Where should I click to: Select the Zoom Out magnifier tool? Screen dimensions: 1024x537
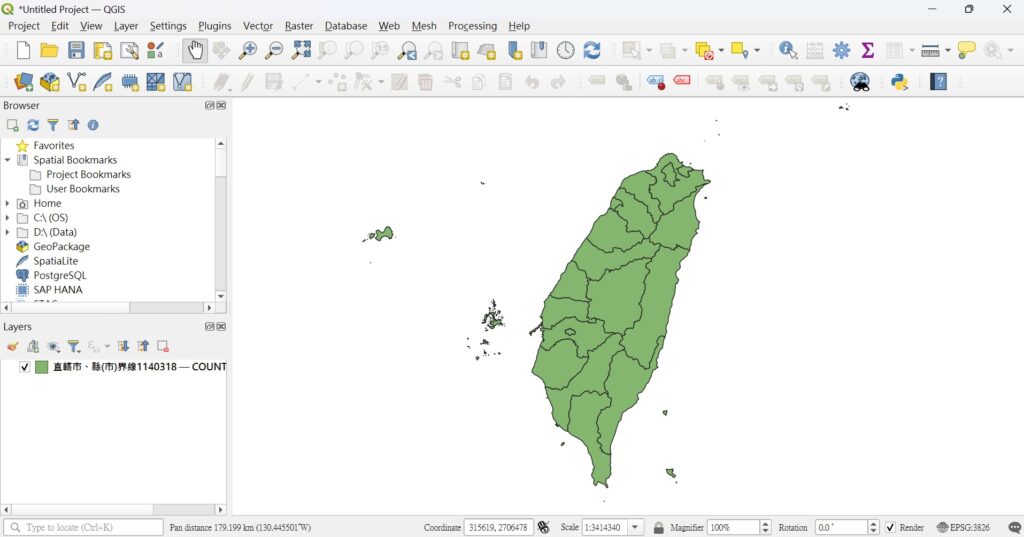point(274,50)
